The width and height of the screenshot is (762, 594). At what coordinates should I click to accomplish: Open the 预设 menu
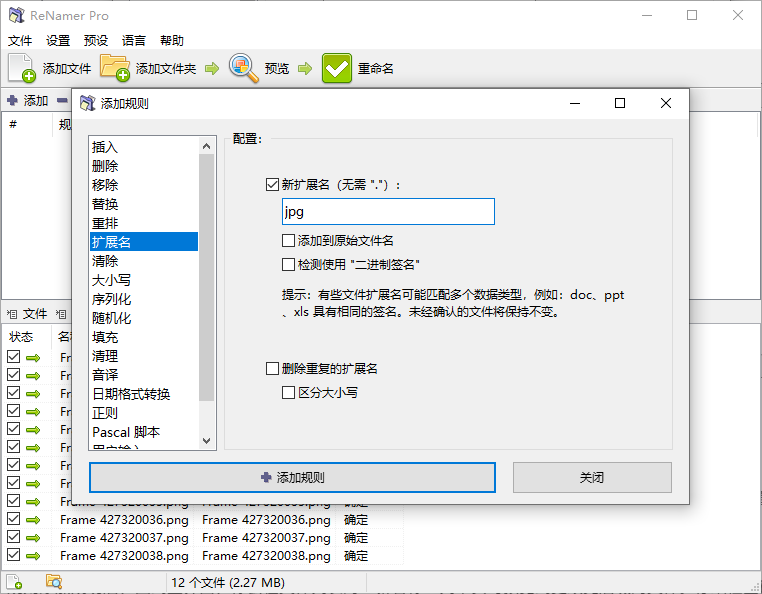point(96,41)
